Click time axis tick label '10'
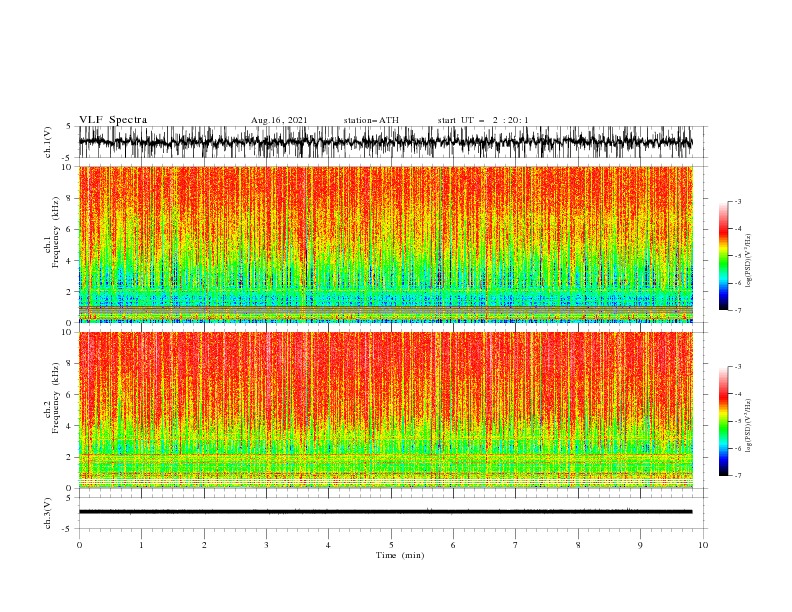 (703, 545)
